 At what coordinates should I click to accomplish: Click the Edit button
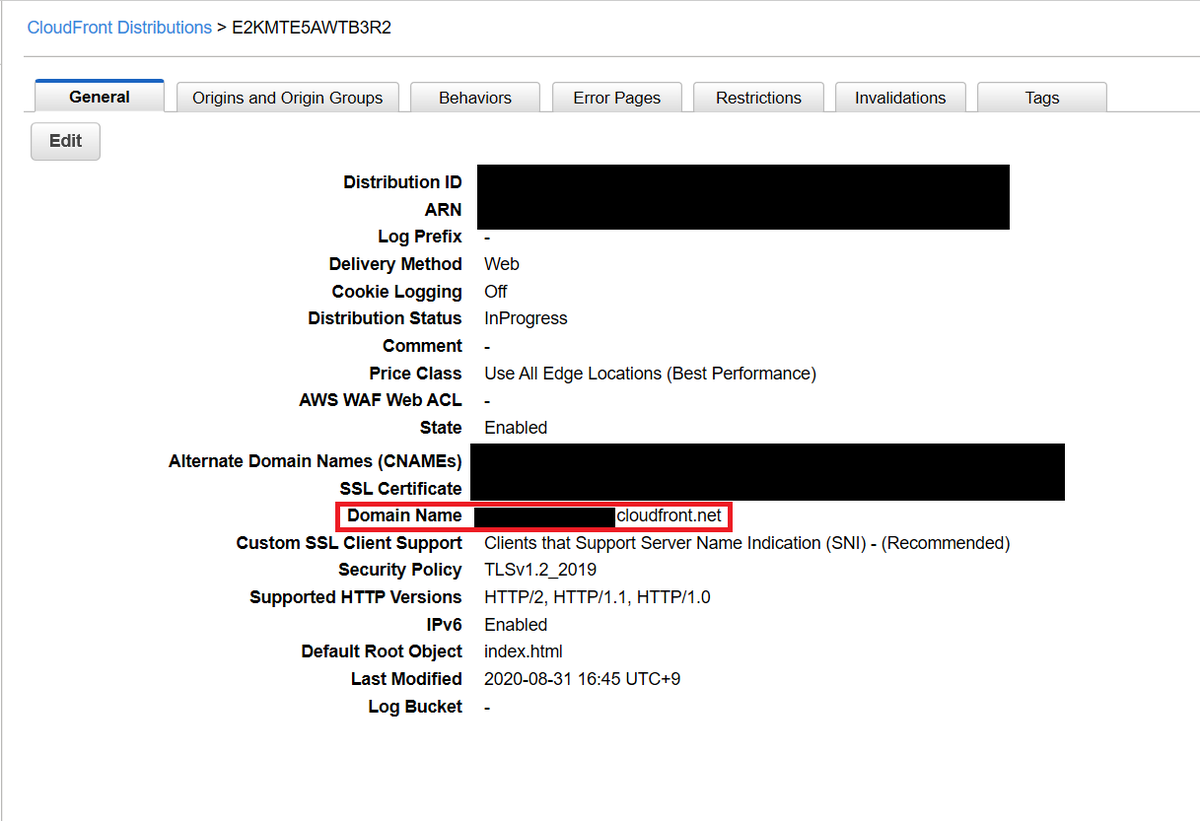click(x=65, y=141)
